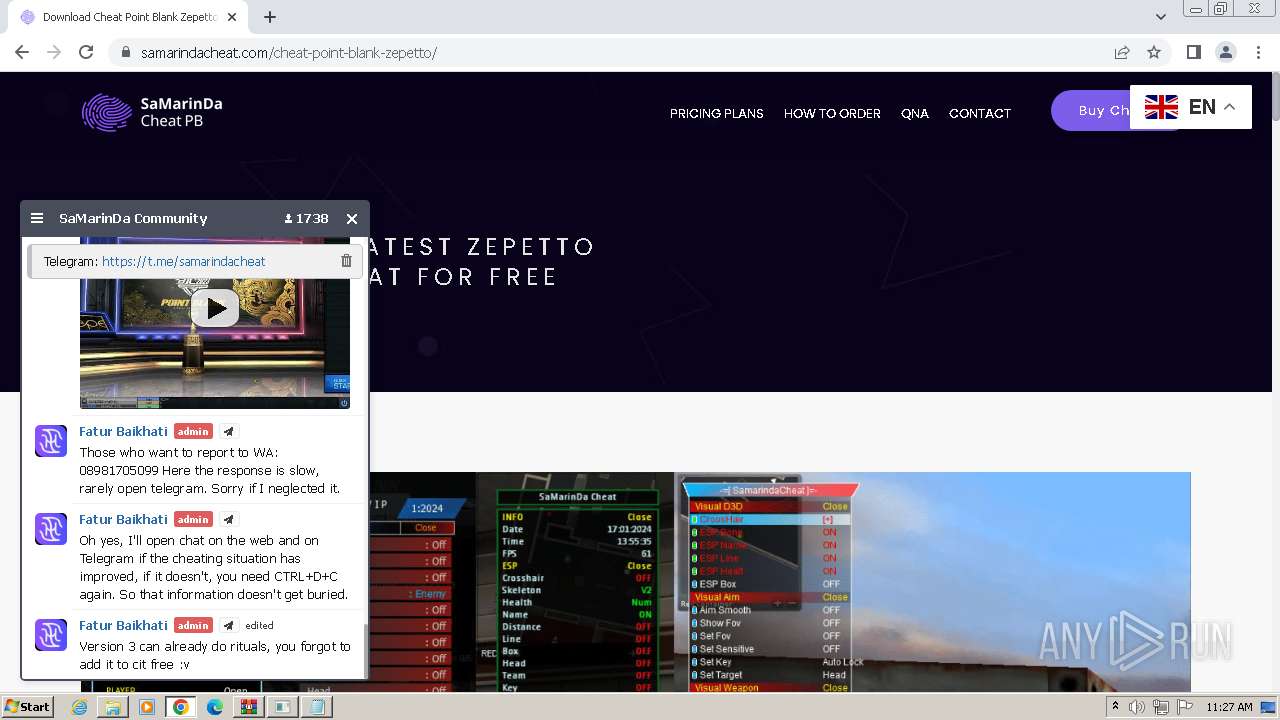Launch Microsoft Edge from taskbar
Screen dimensions: 1280x720
coord(215,707)
